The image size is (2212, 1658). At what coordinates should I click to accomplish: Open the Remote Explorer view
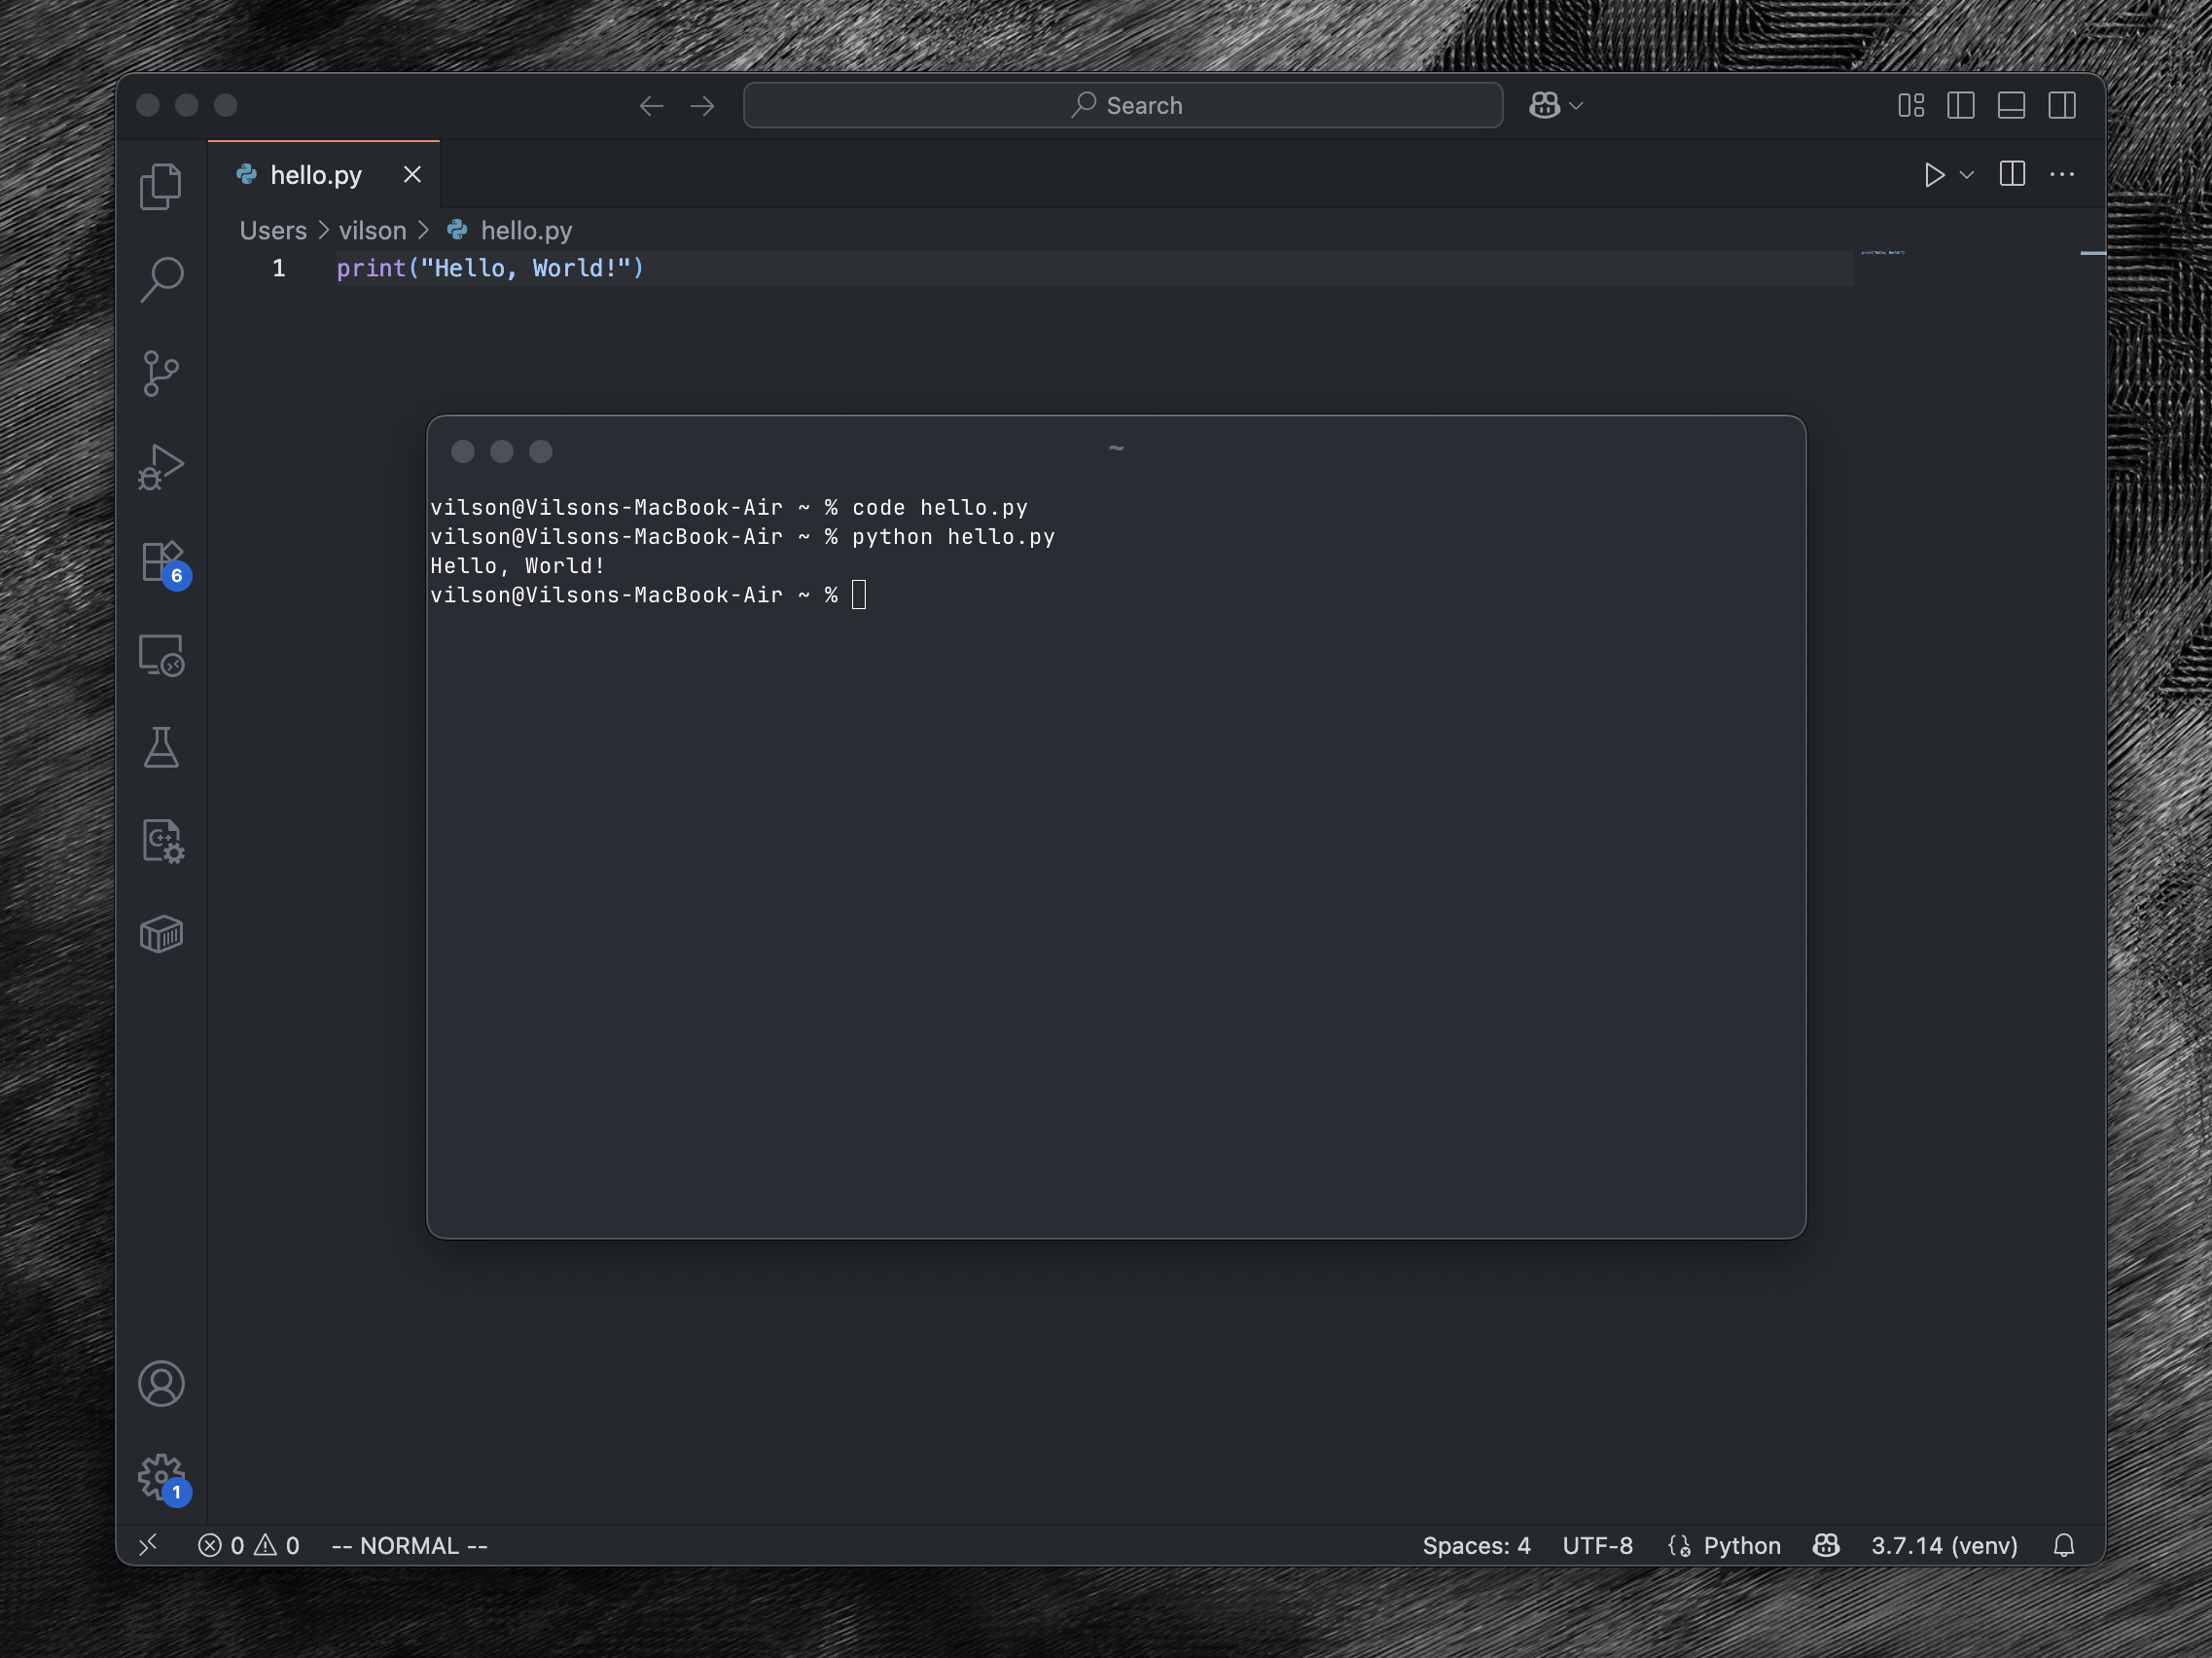pyautogui.click(x=161, y=655)
